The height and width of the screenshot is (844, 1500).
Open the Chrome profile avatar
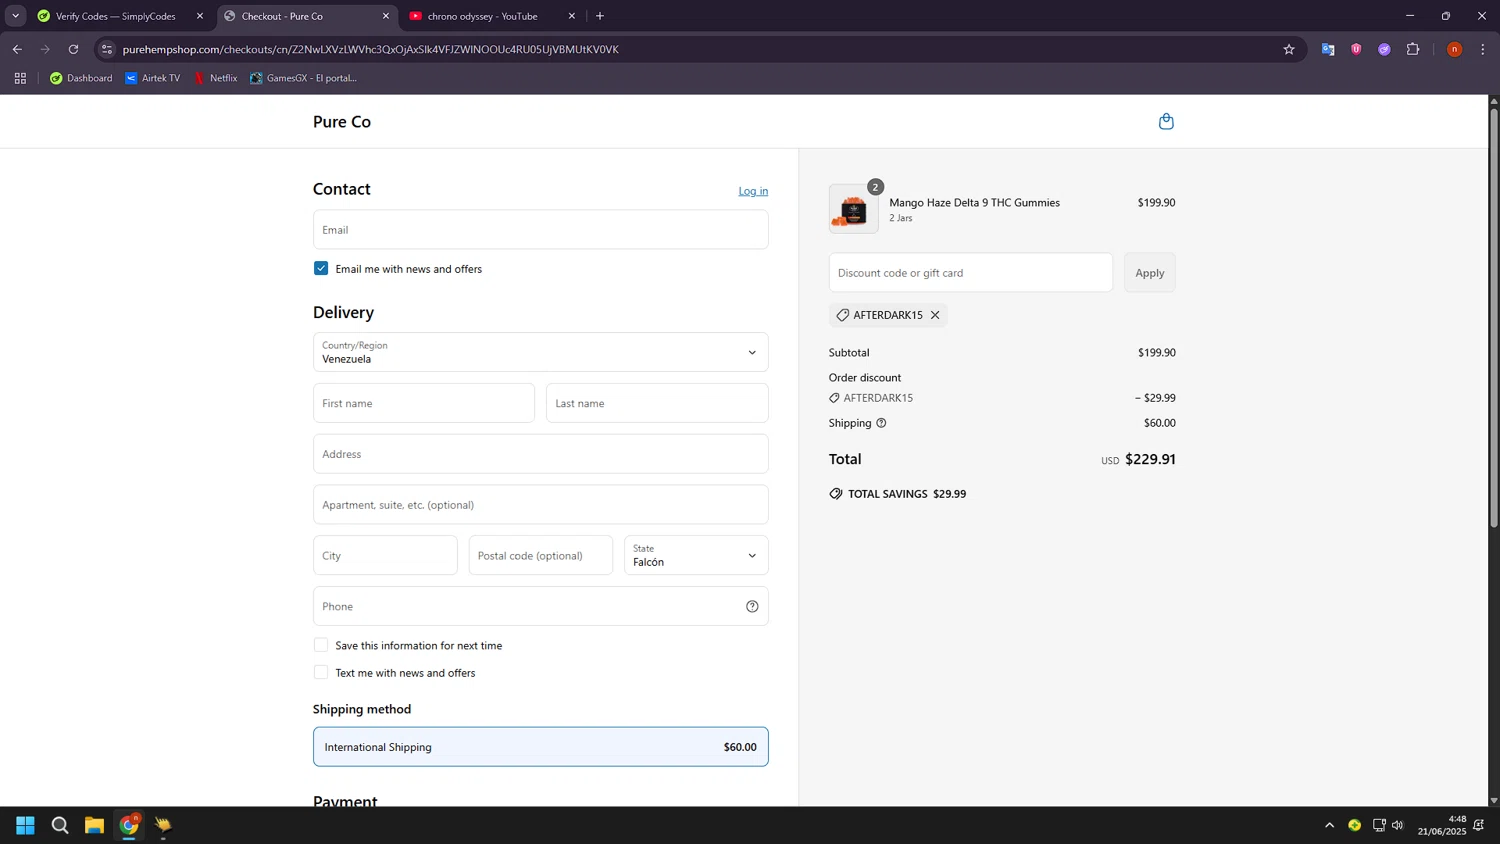pos(1455,49)
